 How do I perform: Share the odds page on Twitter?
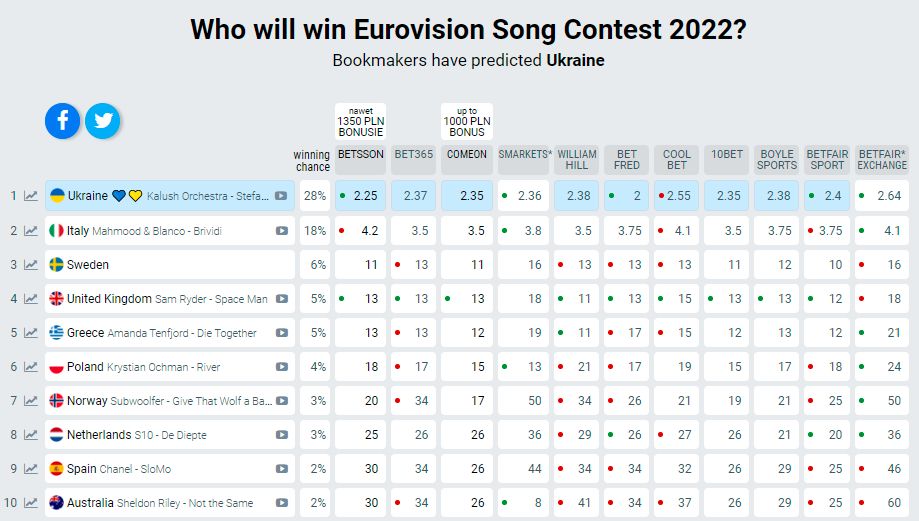tap(102, 121)
